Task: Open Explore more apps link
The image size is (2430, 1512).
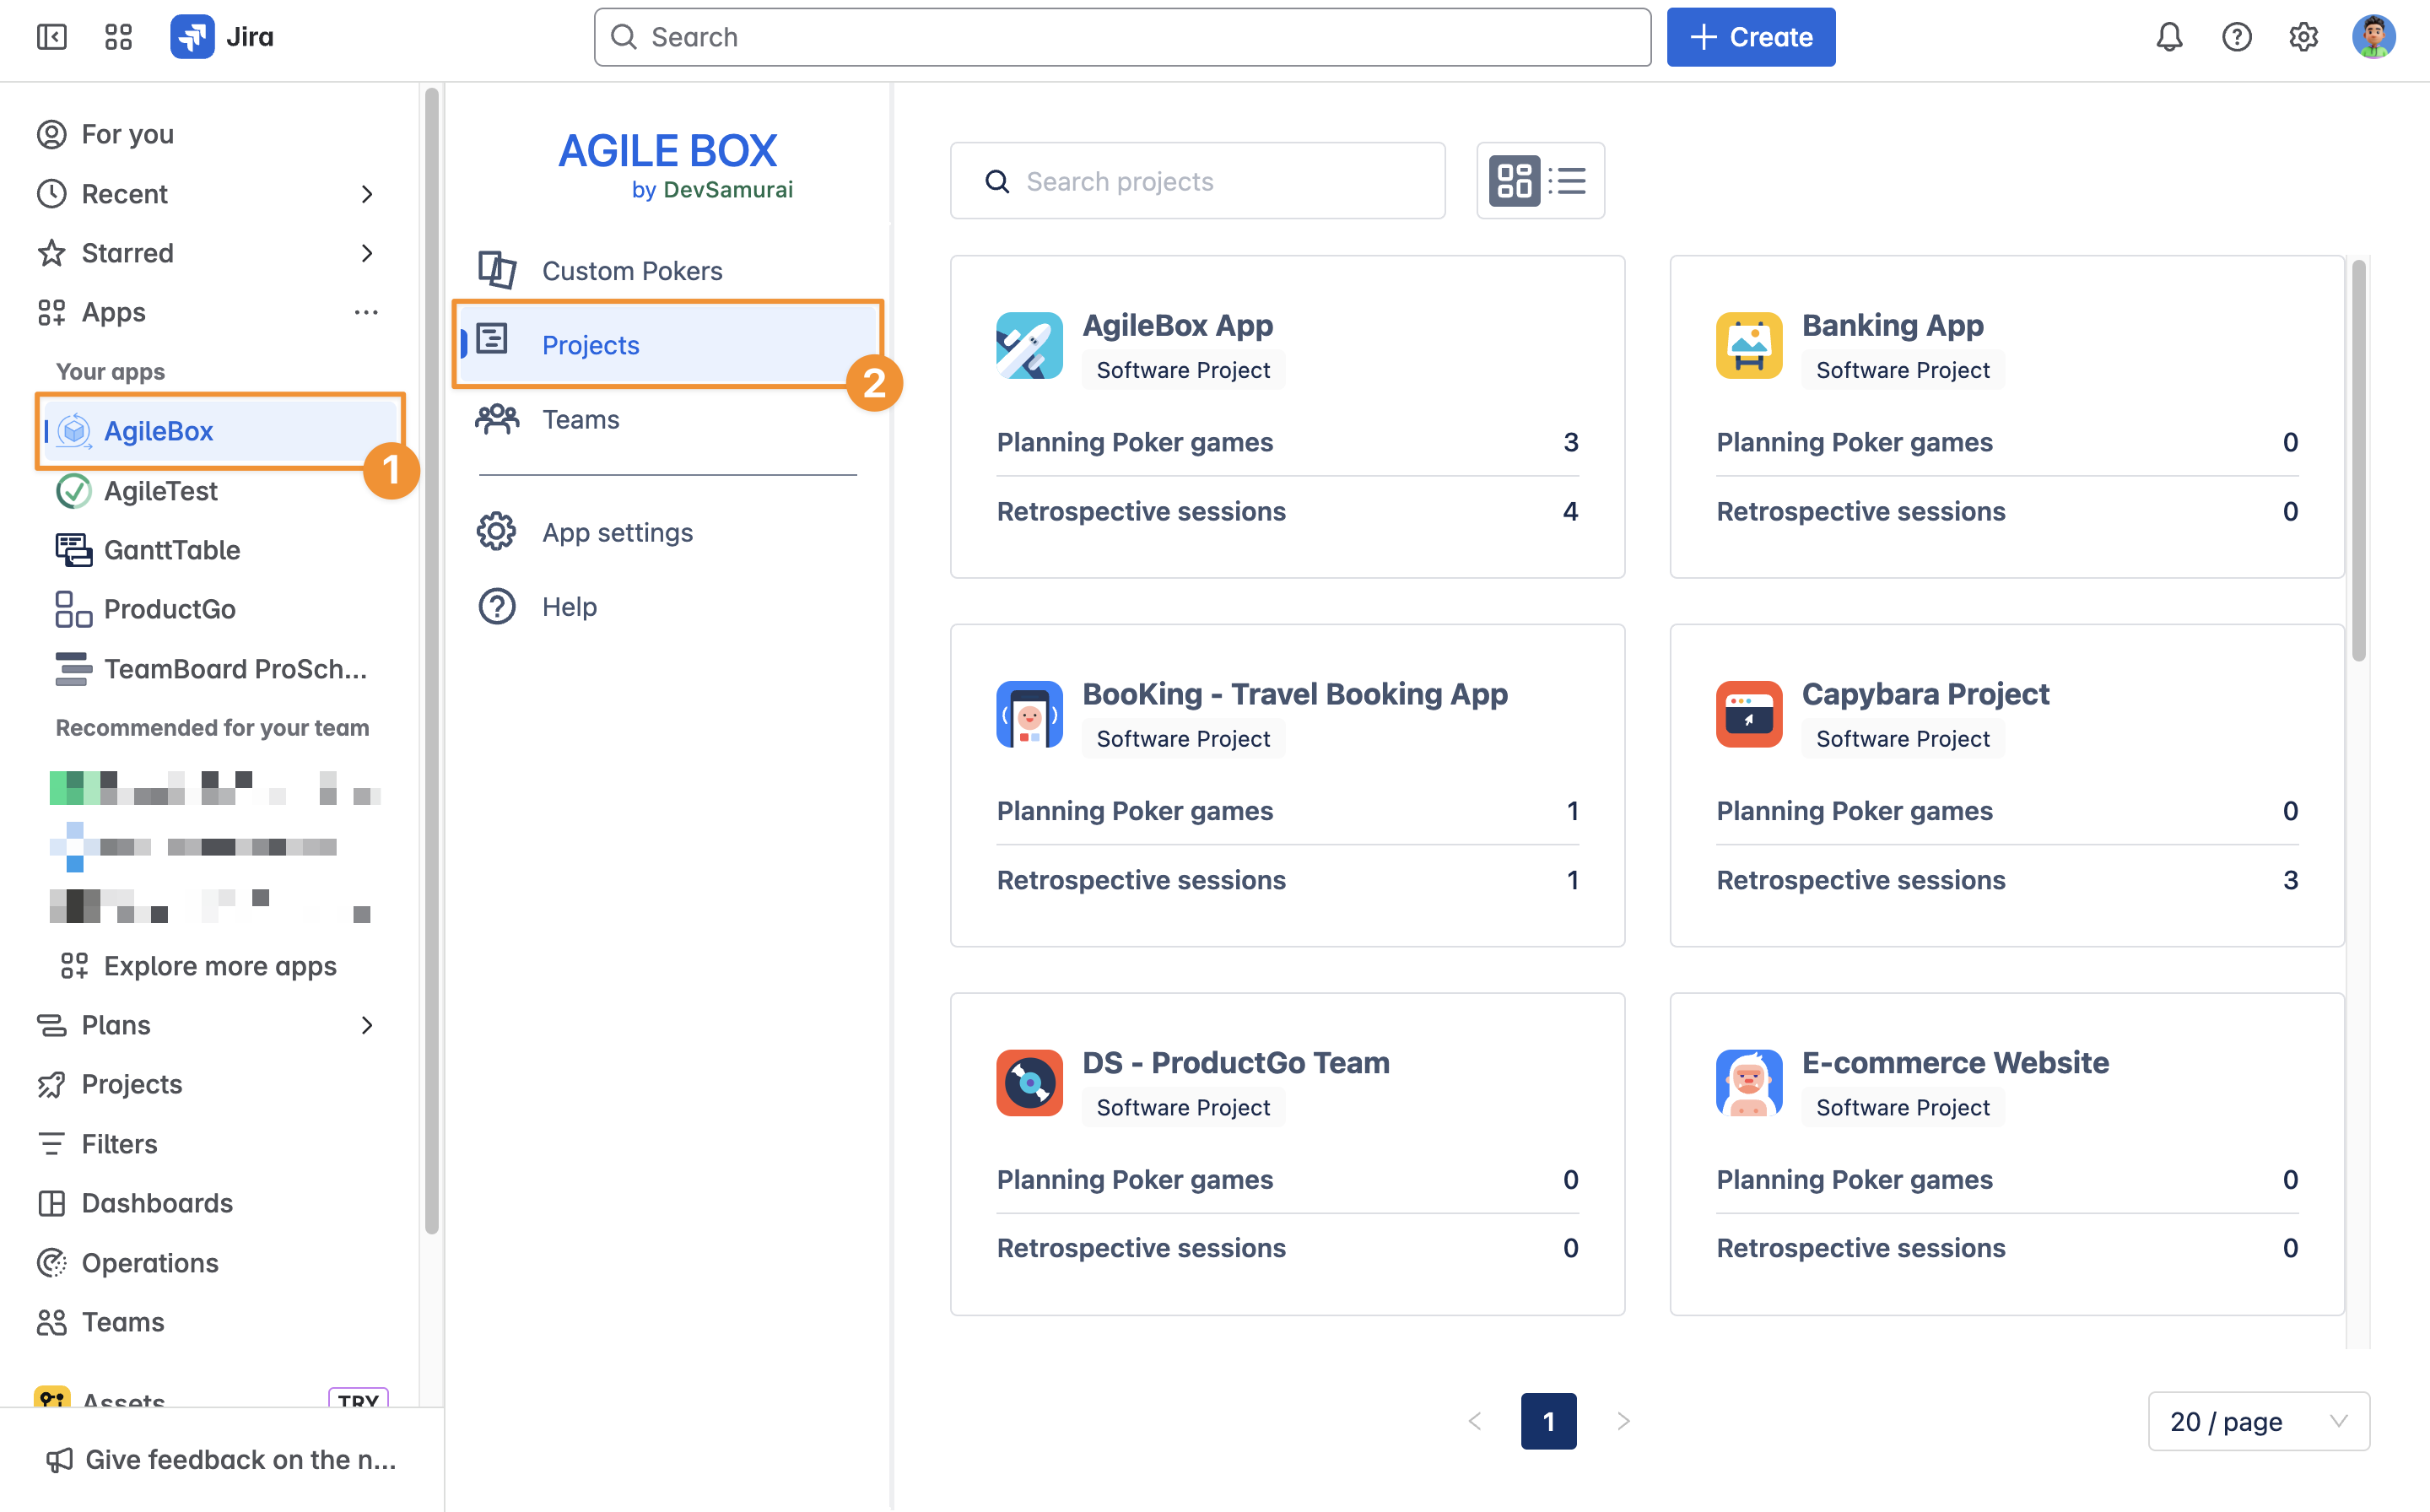Action: (x=219, y=966)
